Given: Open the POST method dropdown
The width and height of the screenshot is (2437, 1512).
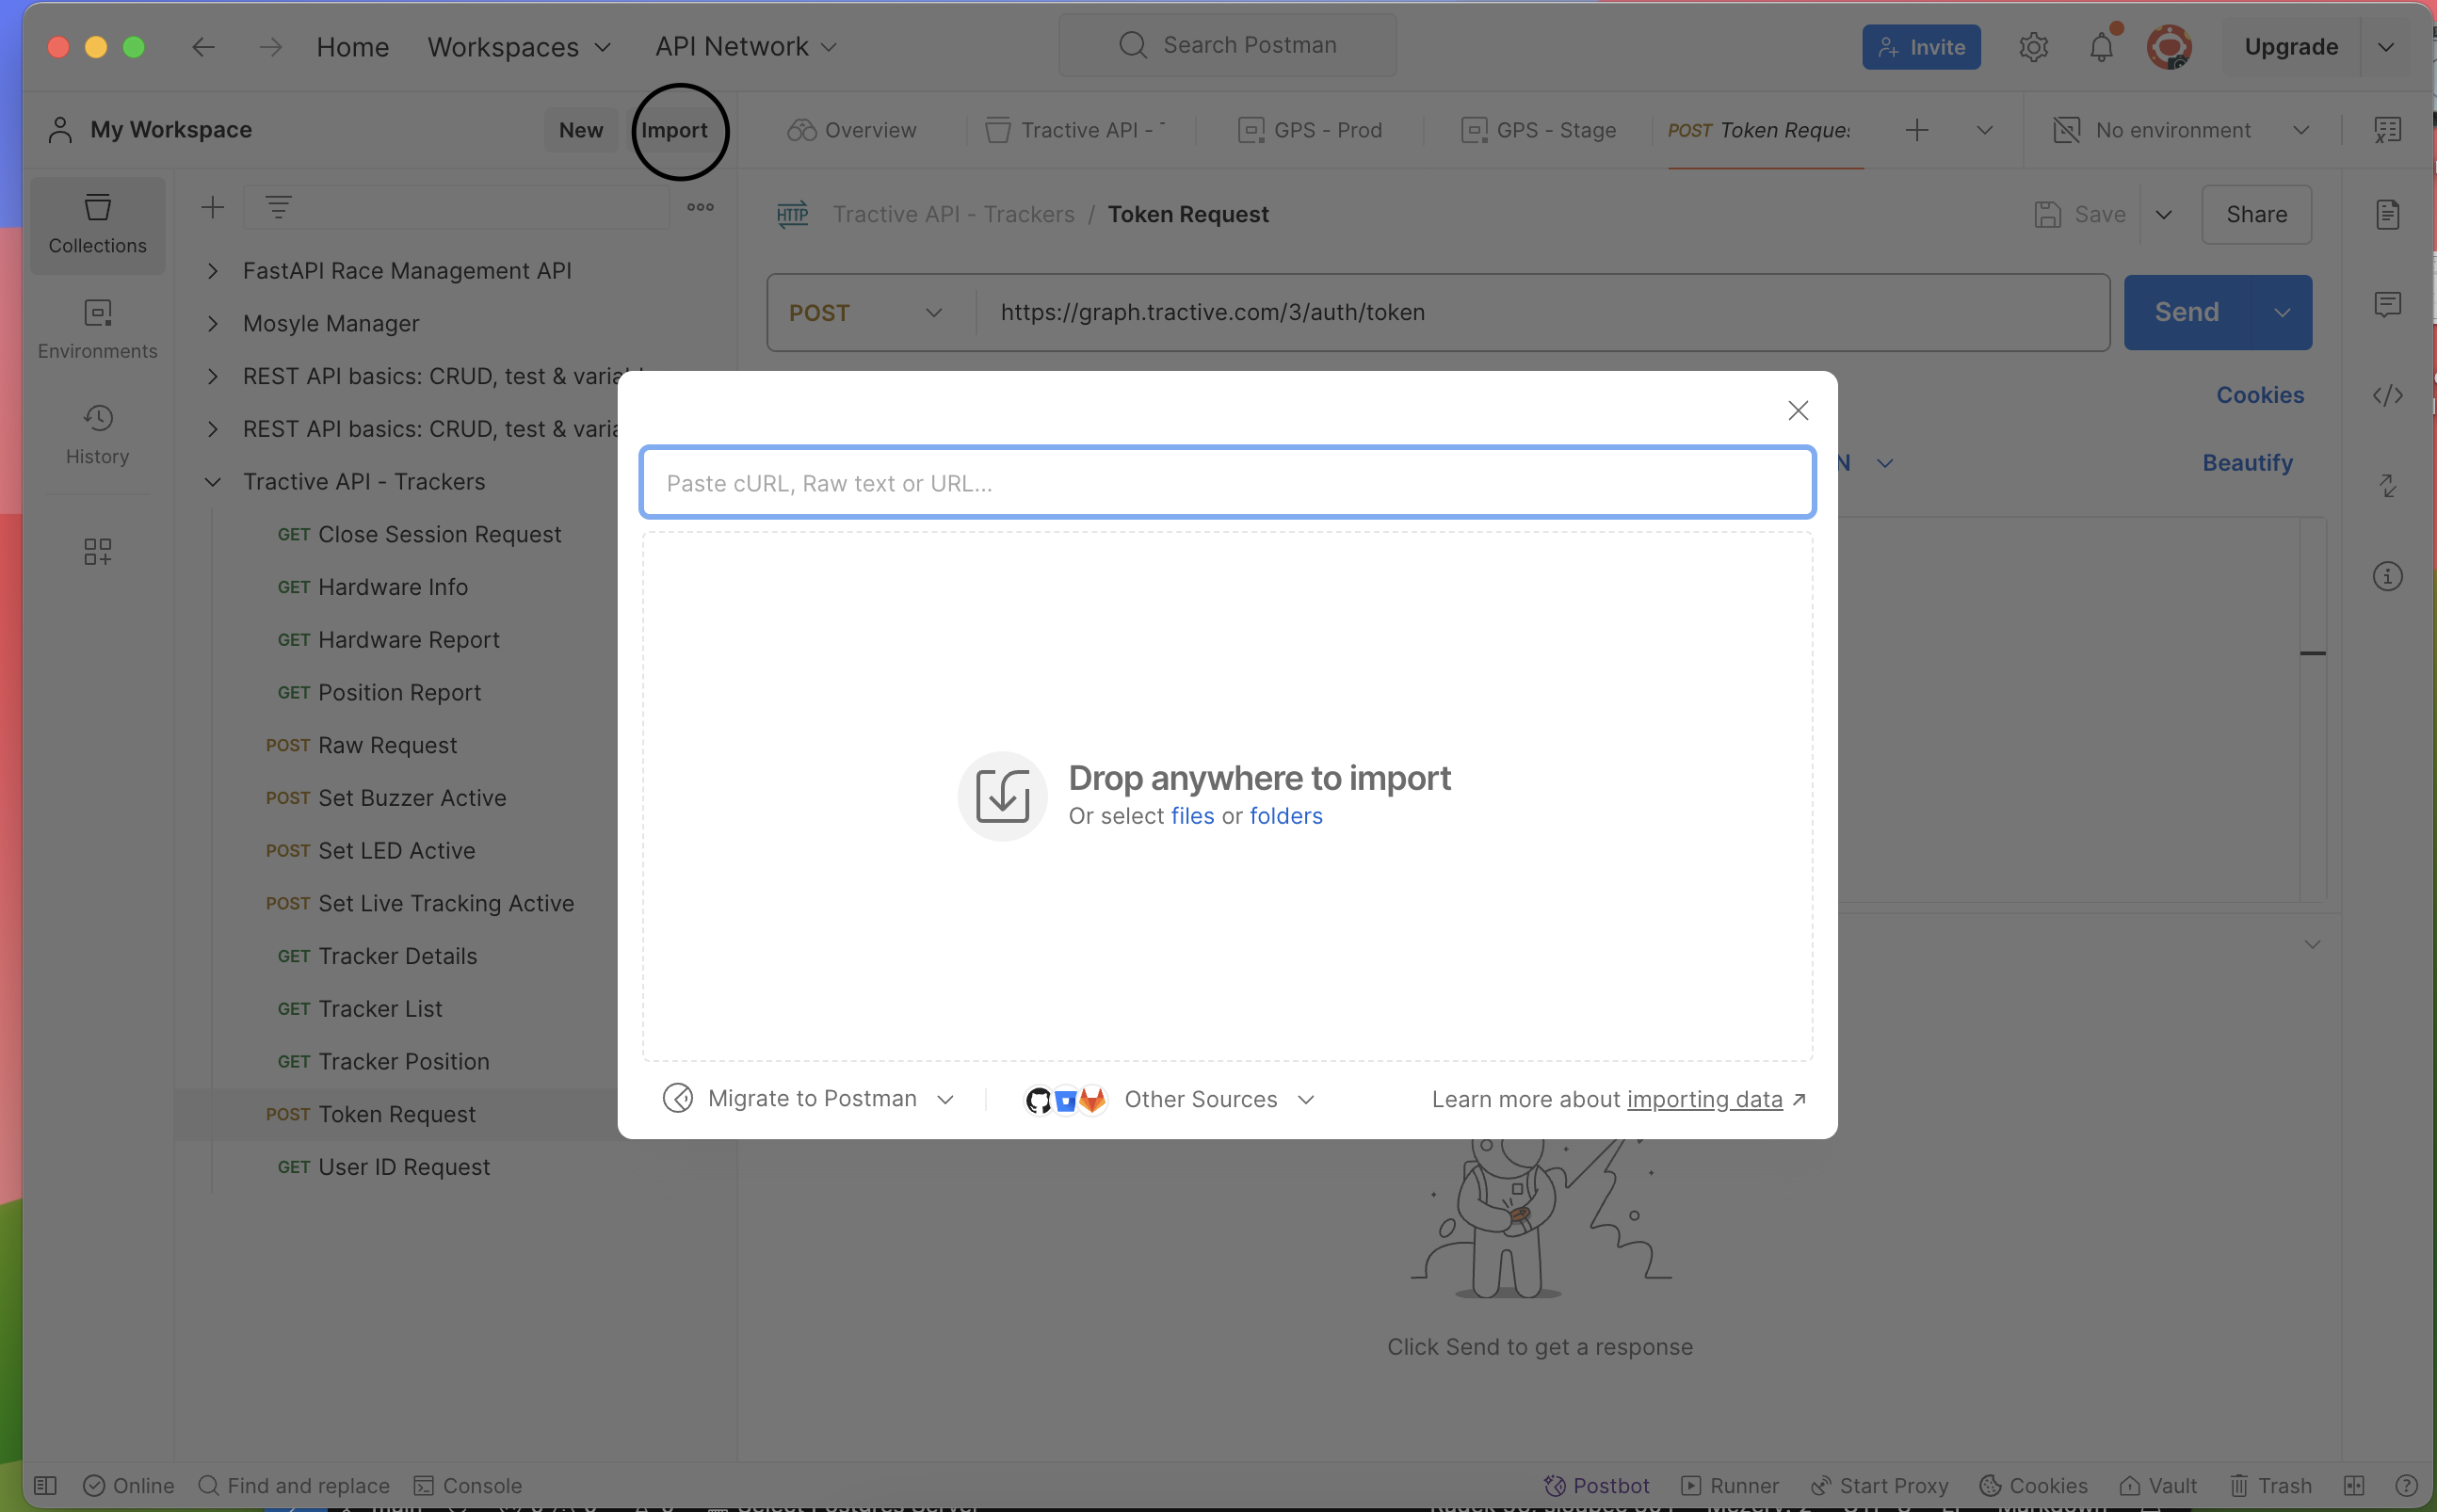Looking at the screenshot, I should pyautogui.click(x=866, y=311).
